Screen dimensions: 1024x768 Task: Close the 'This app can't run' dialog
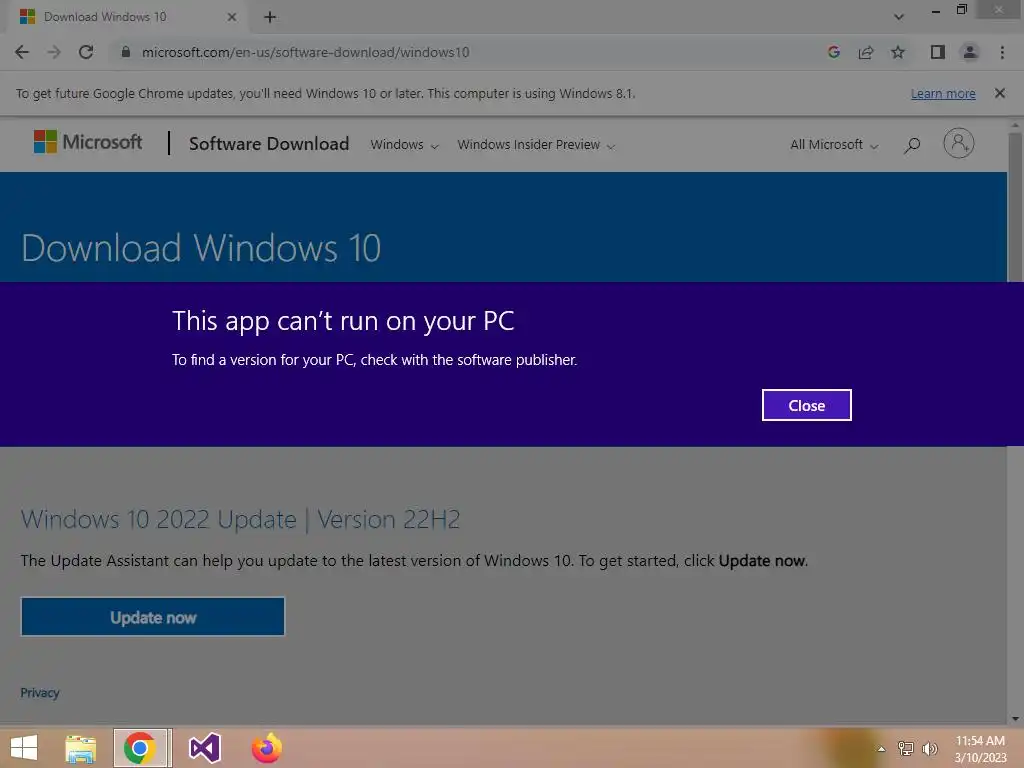(x=806, y=405)
